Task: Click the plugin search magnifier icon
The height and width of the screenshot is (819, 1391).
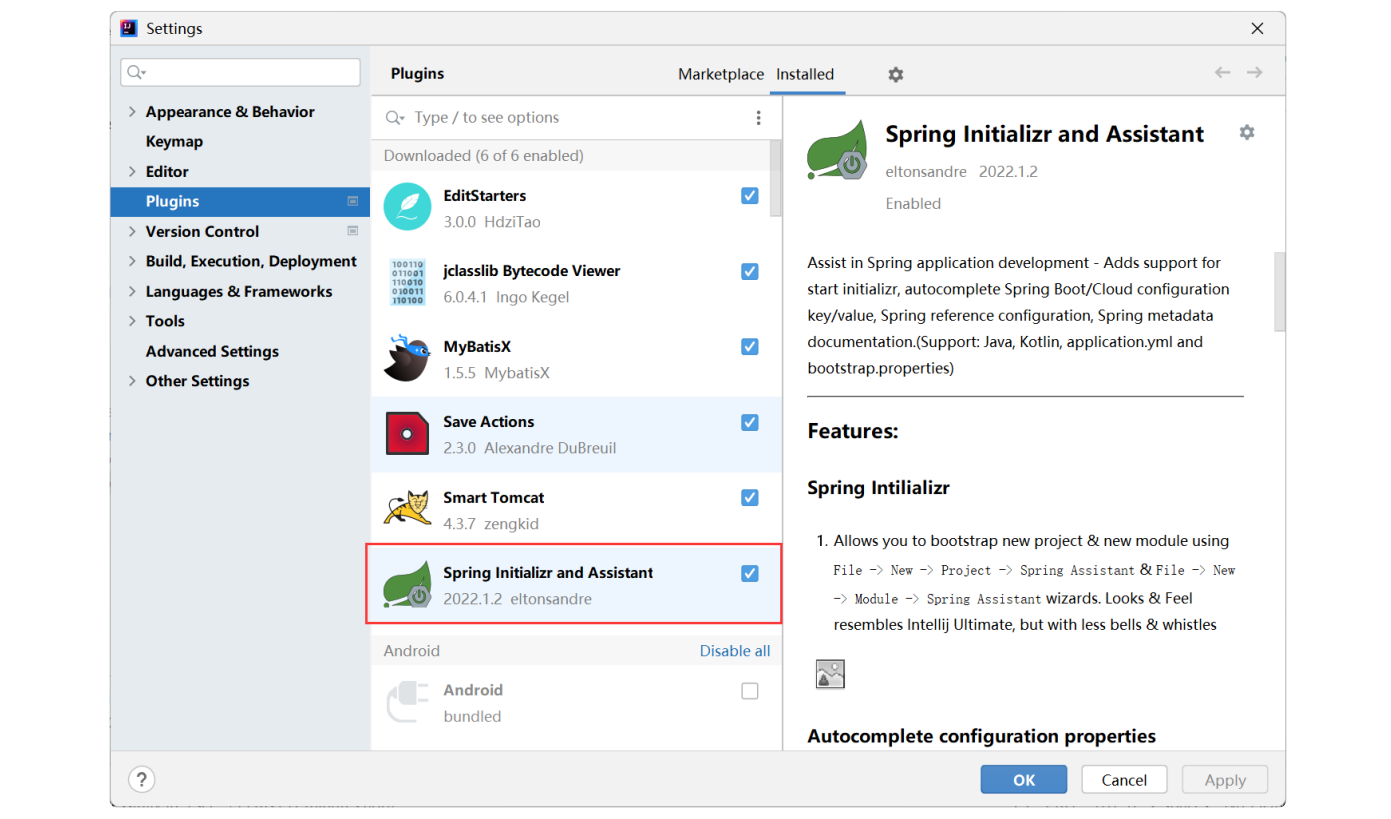Action: (x=395, y=118)
